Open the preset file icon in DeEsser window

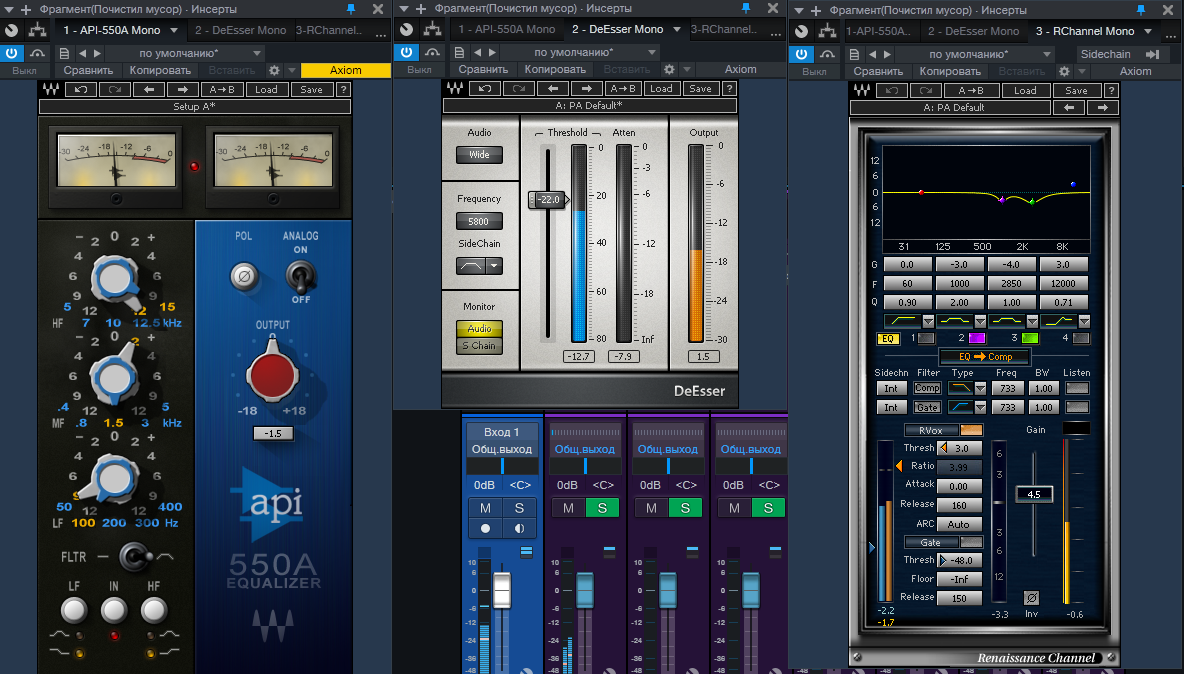458,52
